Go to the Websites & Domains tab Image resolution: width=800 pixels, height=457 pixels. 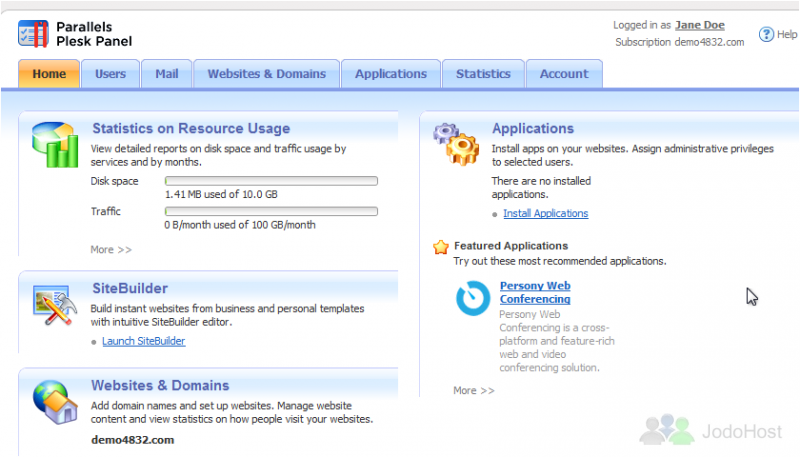[266, 74]
